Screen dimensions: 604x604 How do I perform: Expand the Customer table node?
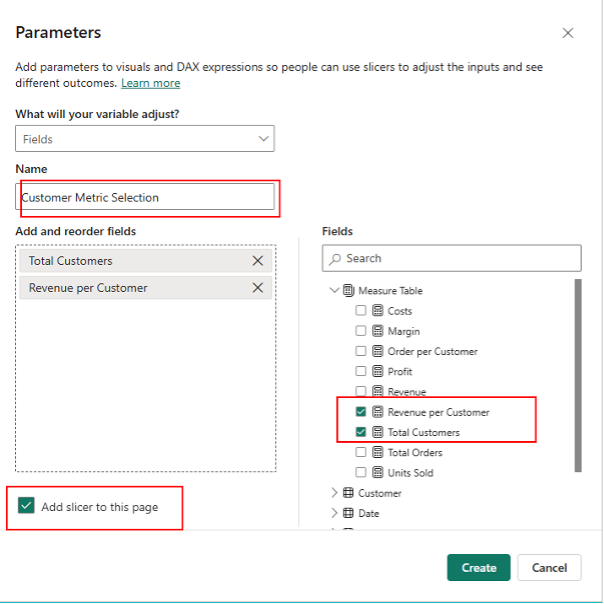pyautogui.click(x=334, y=493)
